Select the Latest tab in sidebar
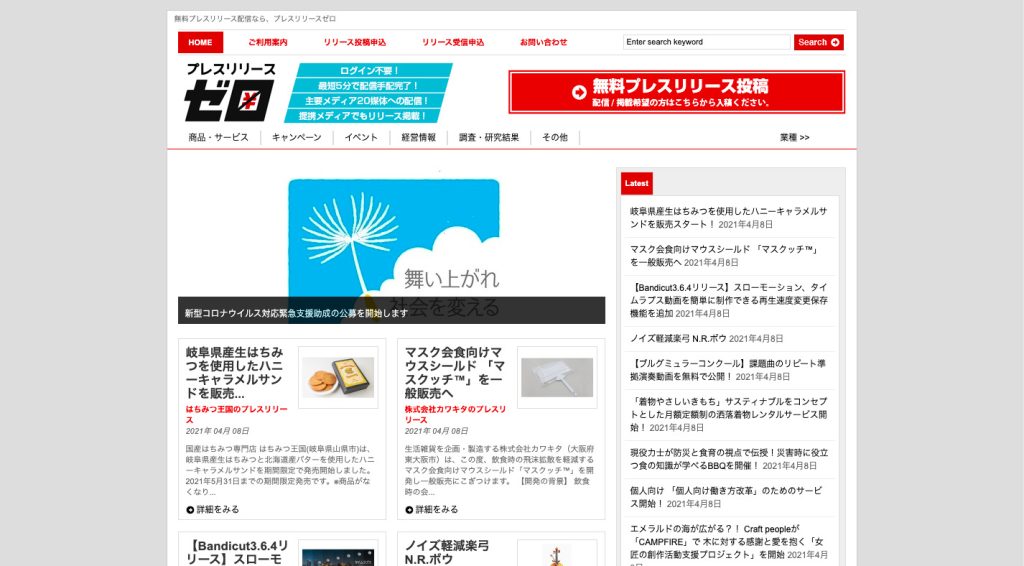This screenshot has height=566, width=1024. pyautogui.click(x=636, y=183)
